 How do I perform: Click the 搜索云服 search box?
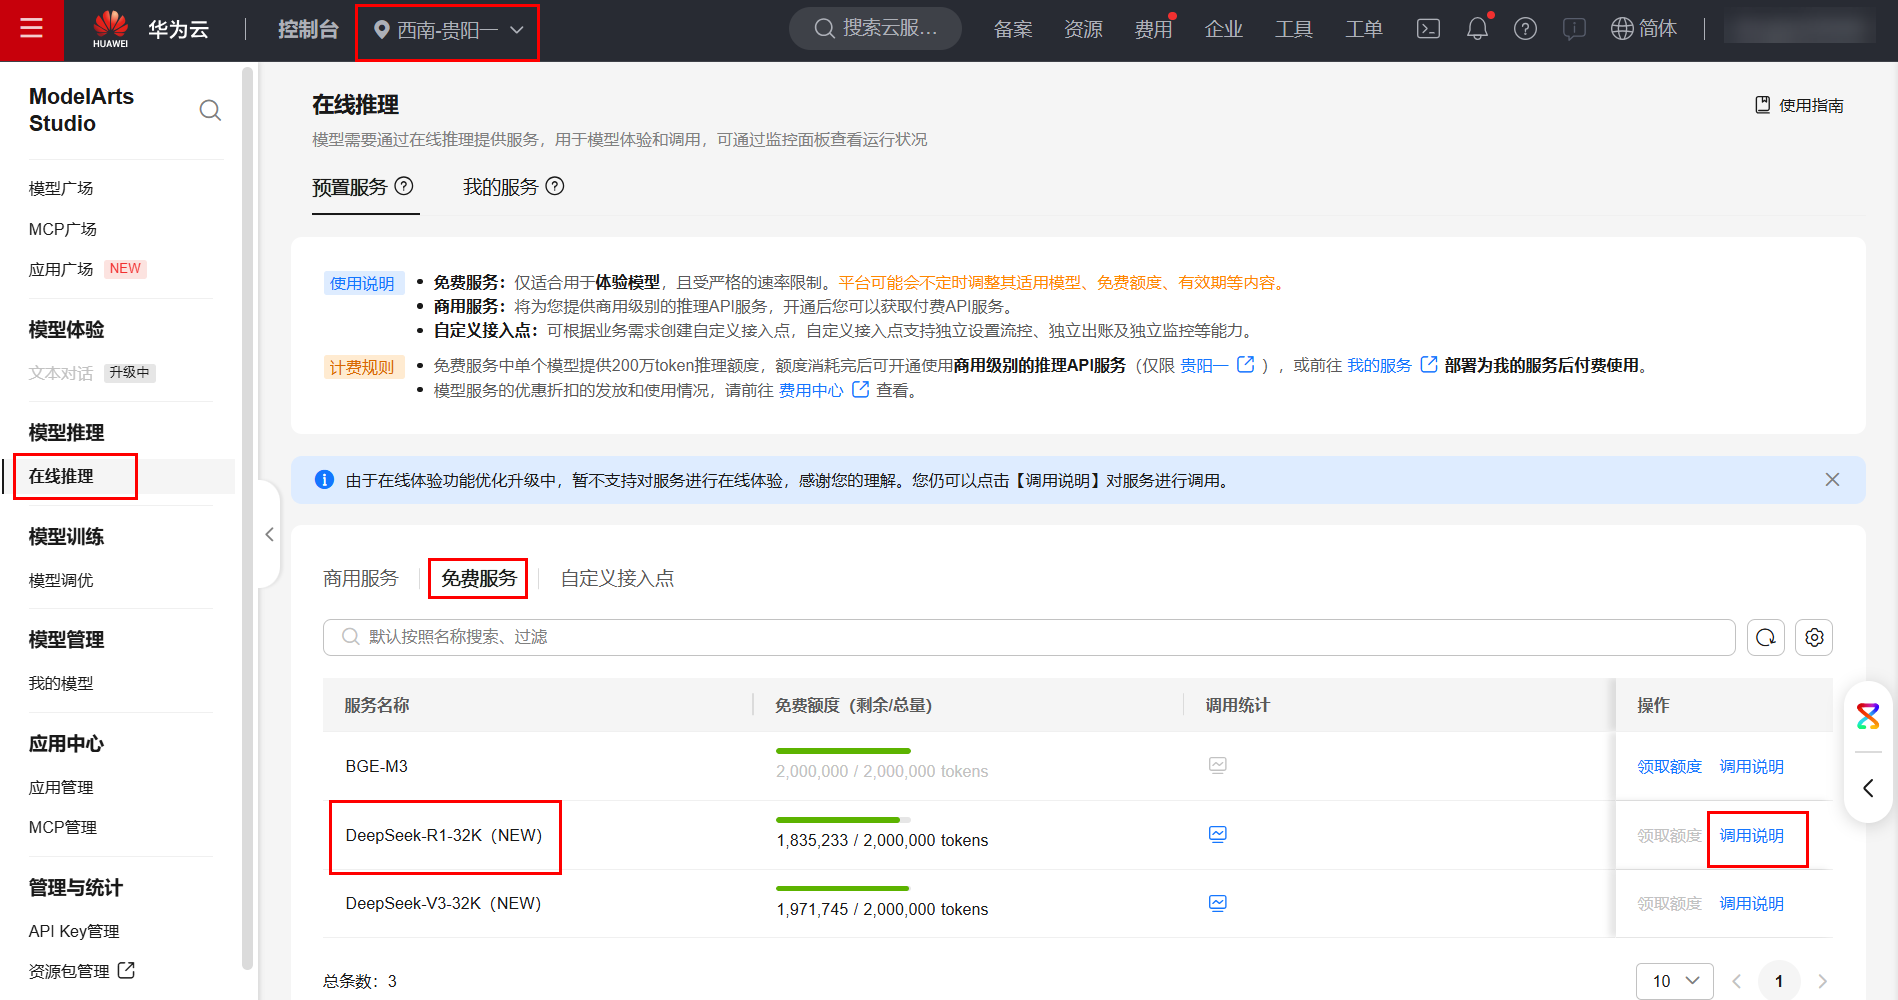point(875,28)
